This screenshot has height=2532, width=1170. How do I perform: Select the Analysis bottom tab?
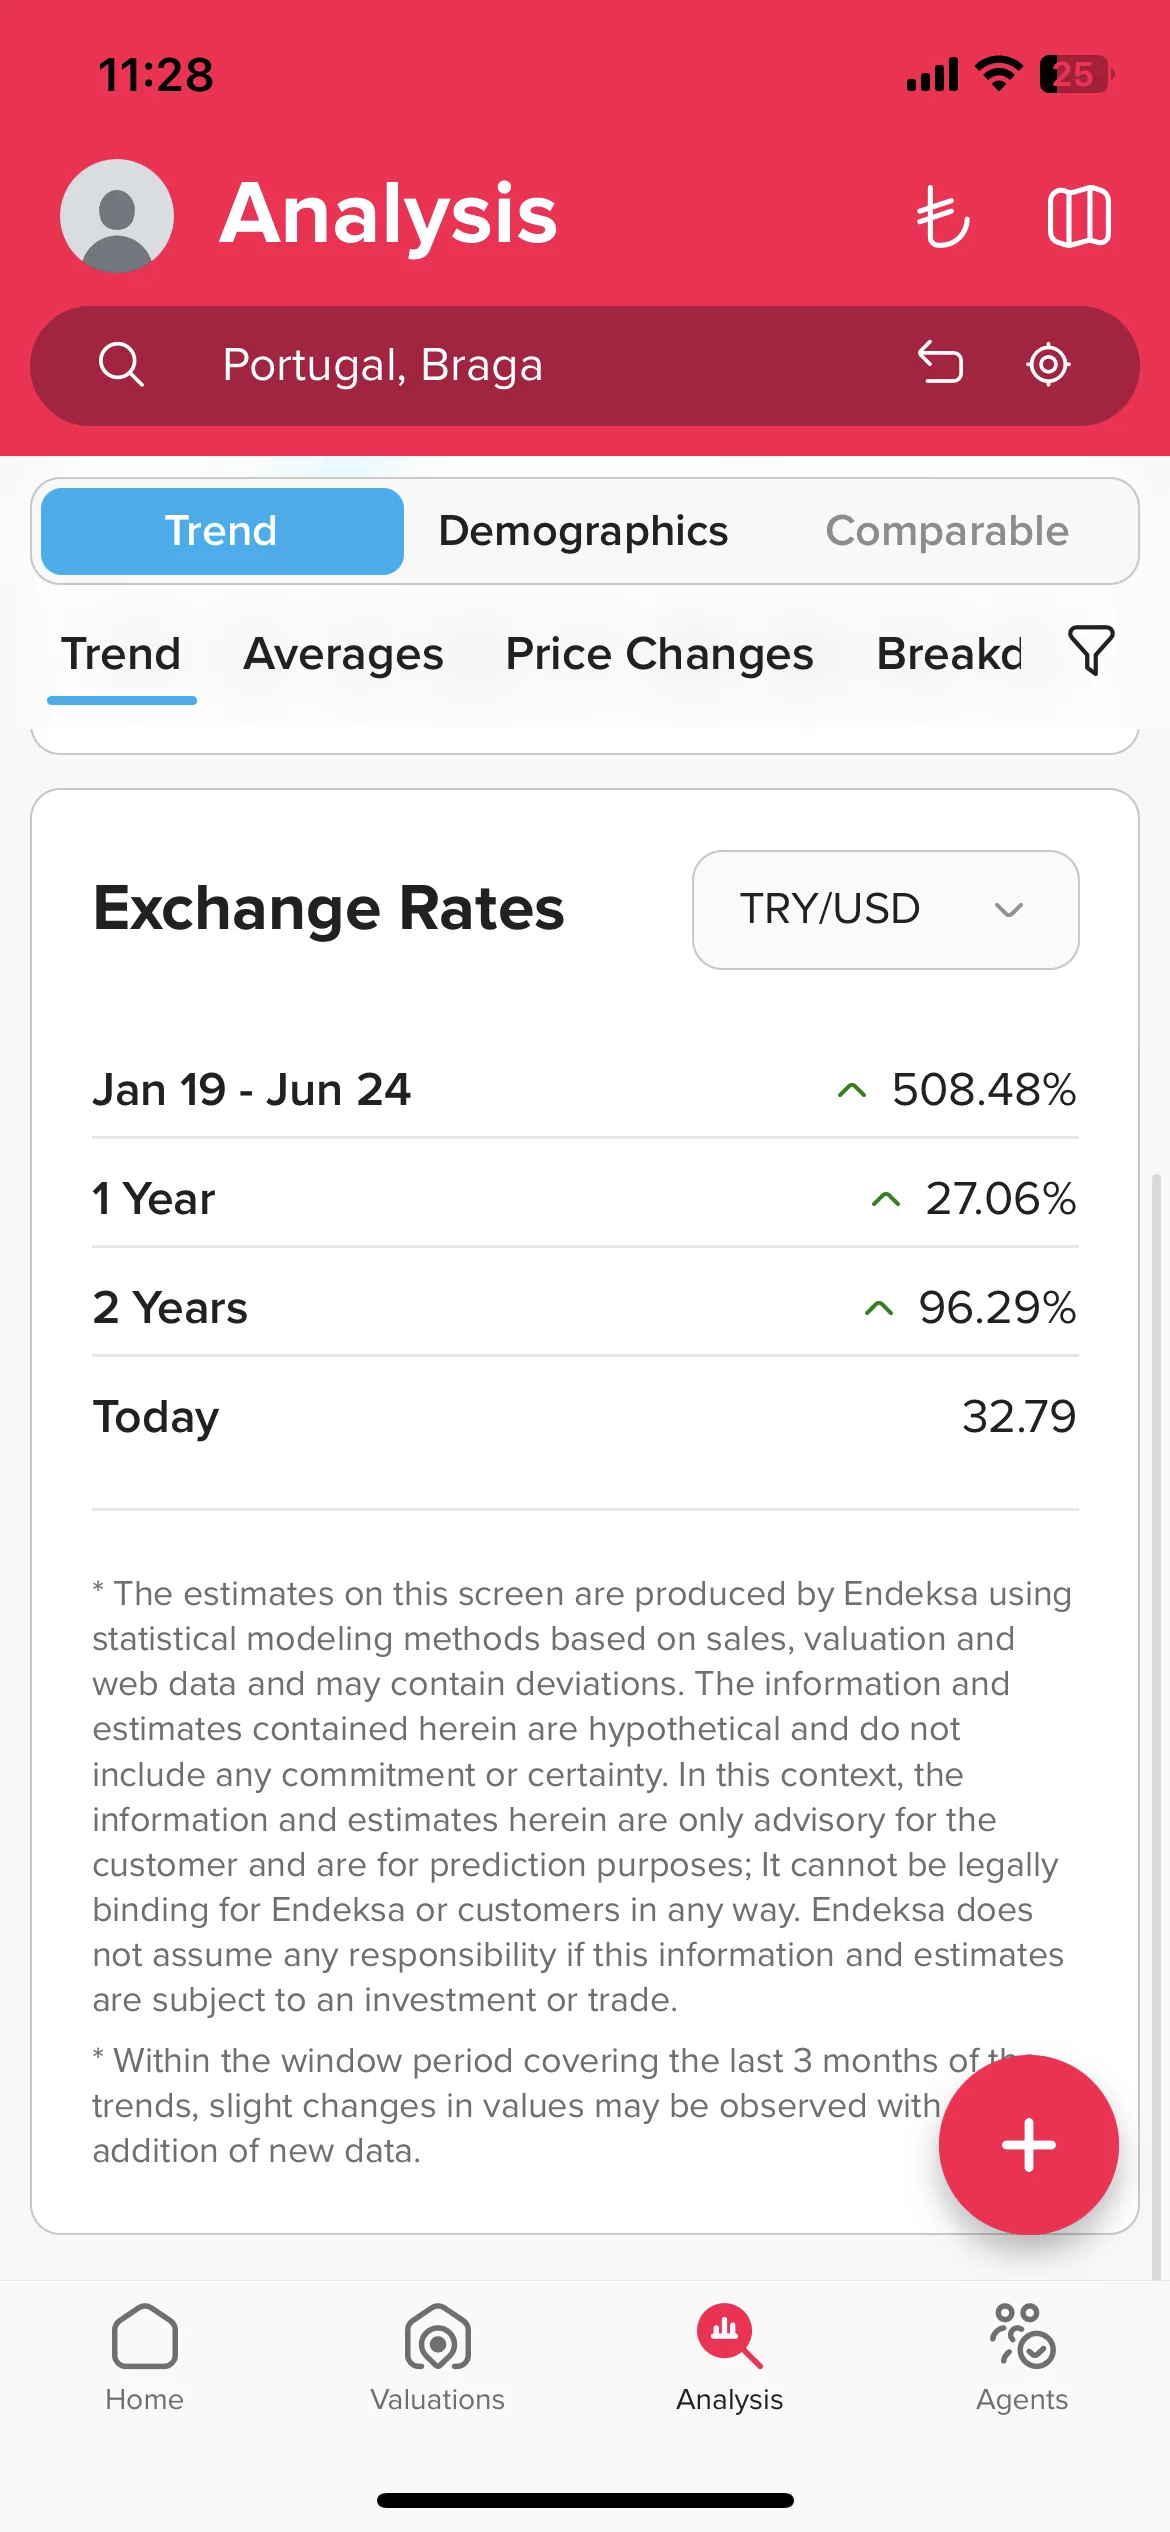[x=730, y=2356]
